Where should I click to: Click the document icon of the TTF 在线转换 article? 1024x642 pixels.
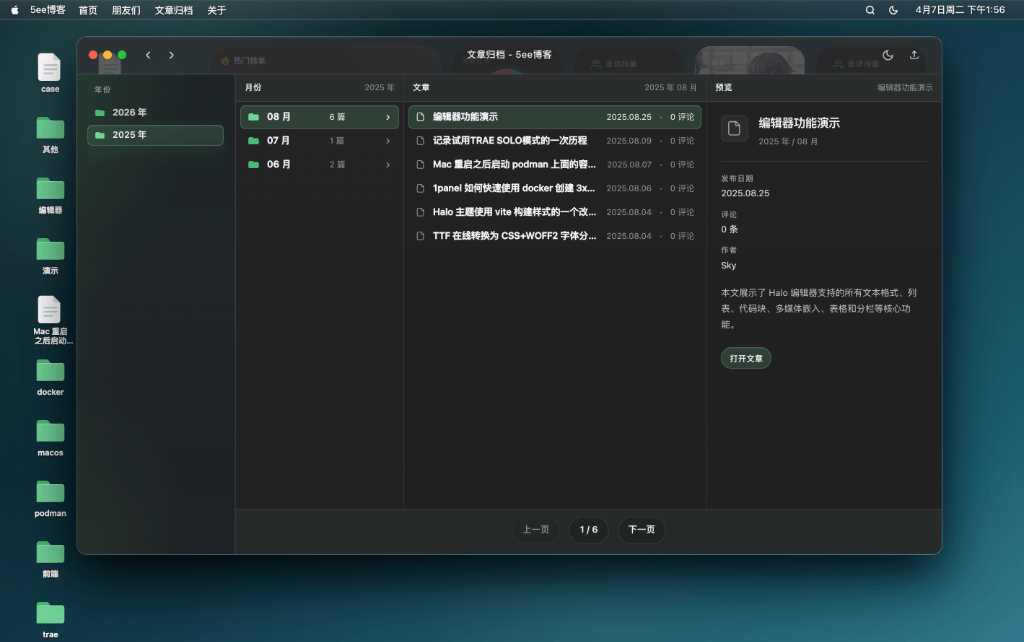419,236
